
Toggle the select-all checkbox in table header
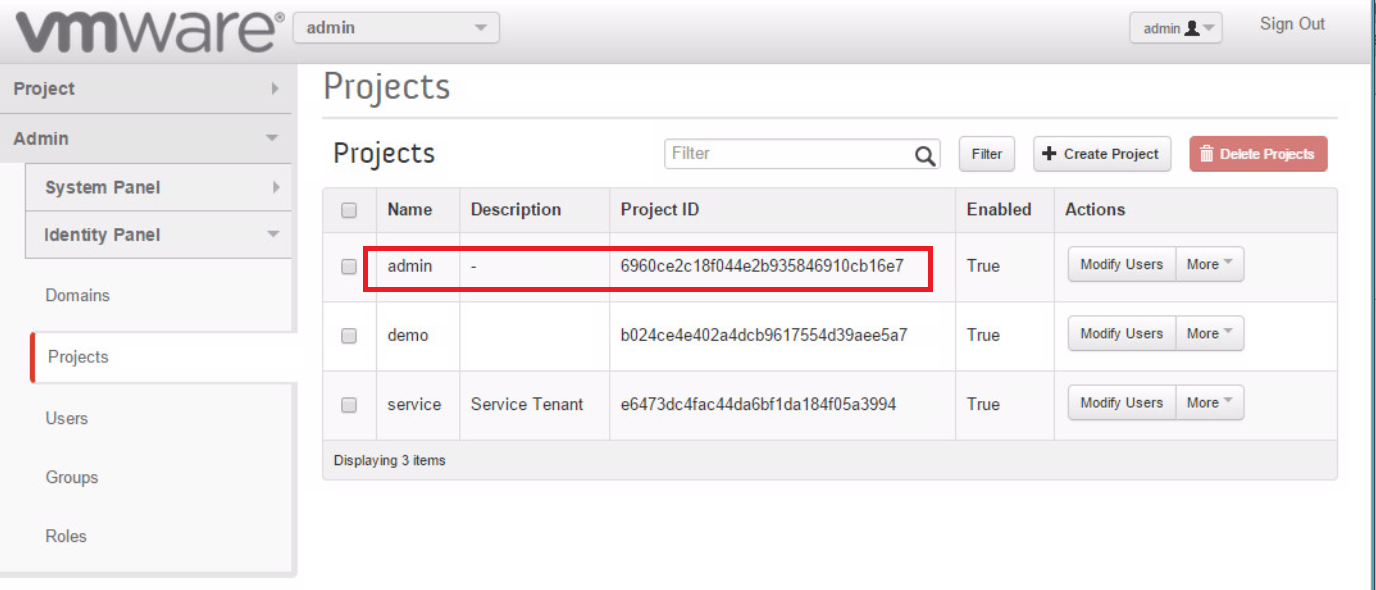click(349, 210)
